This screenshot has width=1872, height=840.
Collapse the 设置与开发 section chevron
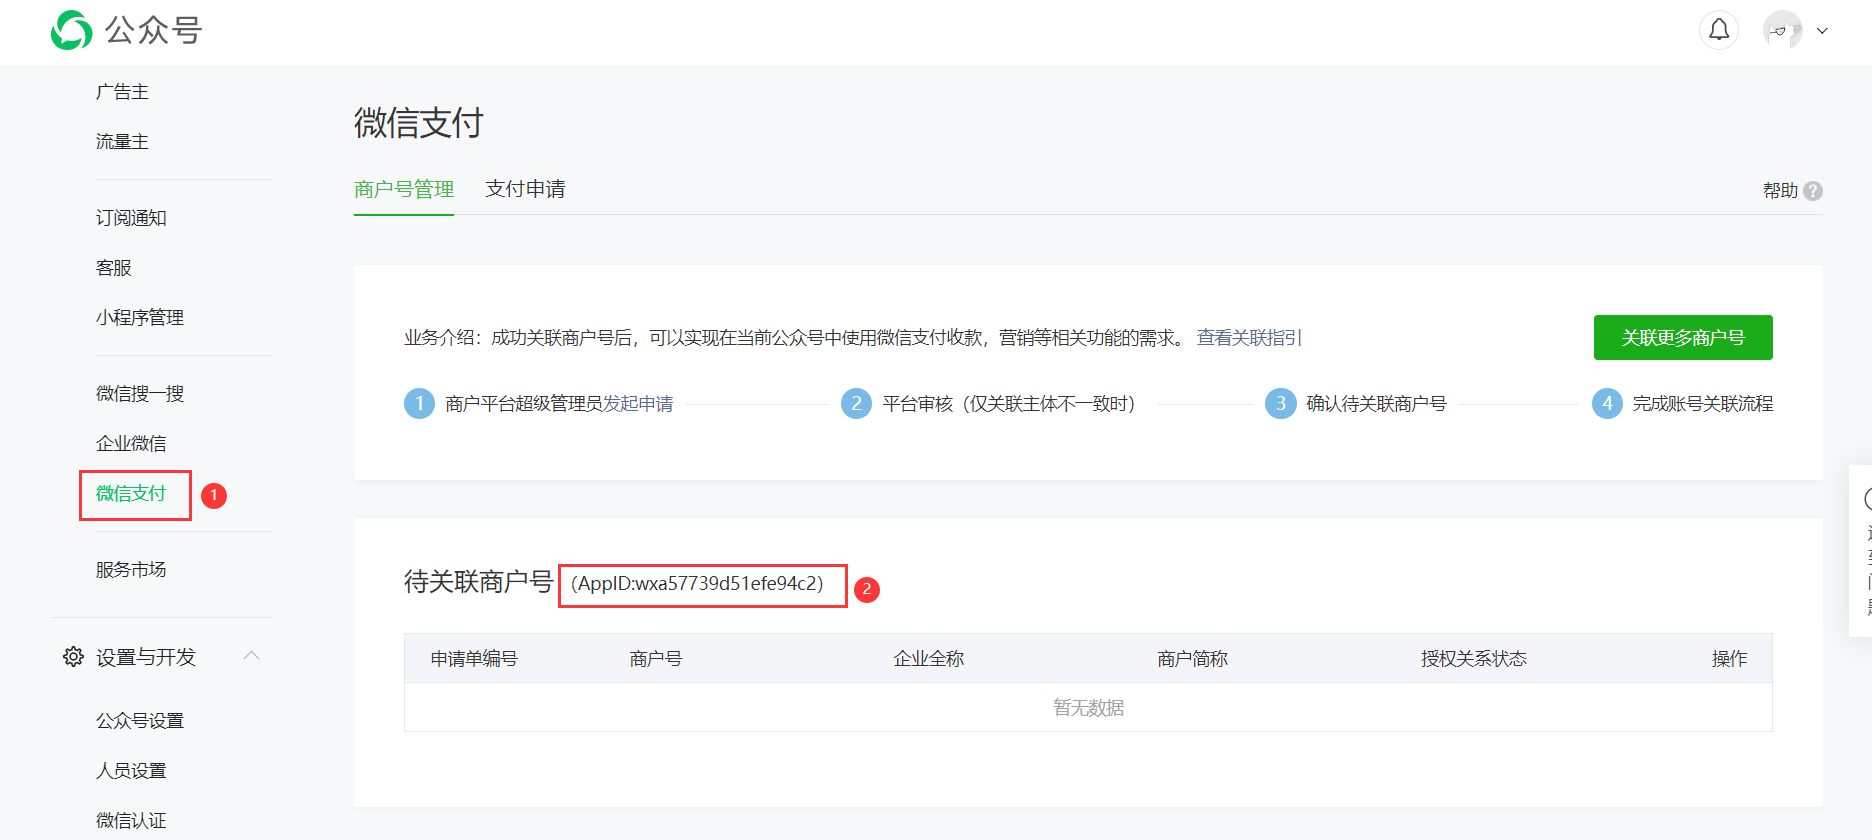[252, 656]
